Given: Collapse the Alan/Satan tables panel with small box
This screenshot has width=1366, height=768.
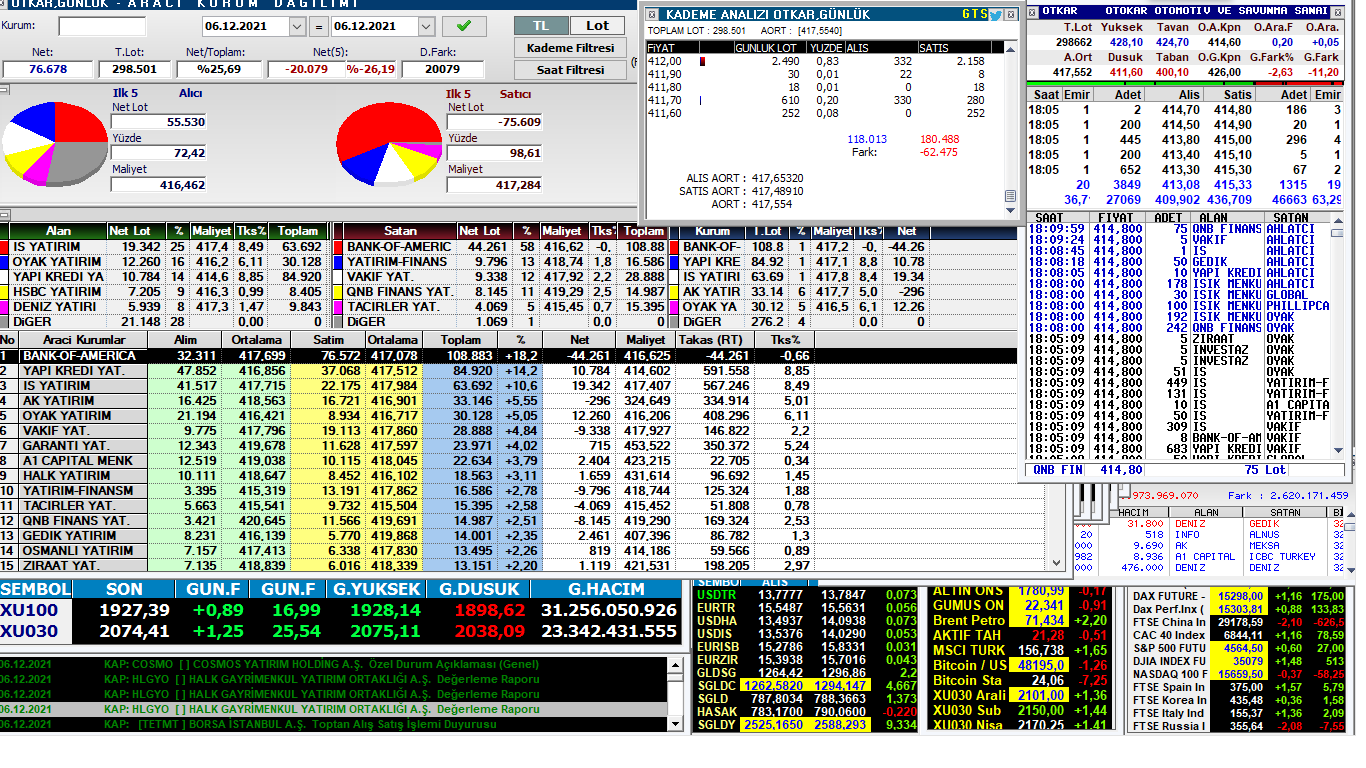Looking at the screenshot, I should pos(4,215).
